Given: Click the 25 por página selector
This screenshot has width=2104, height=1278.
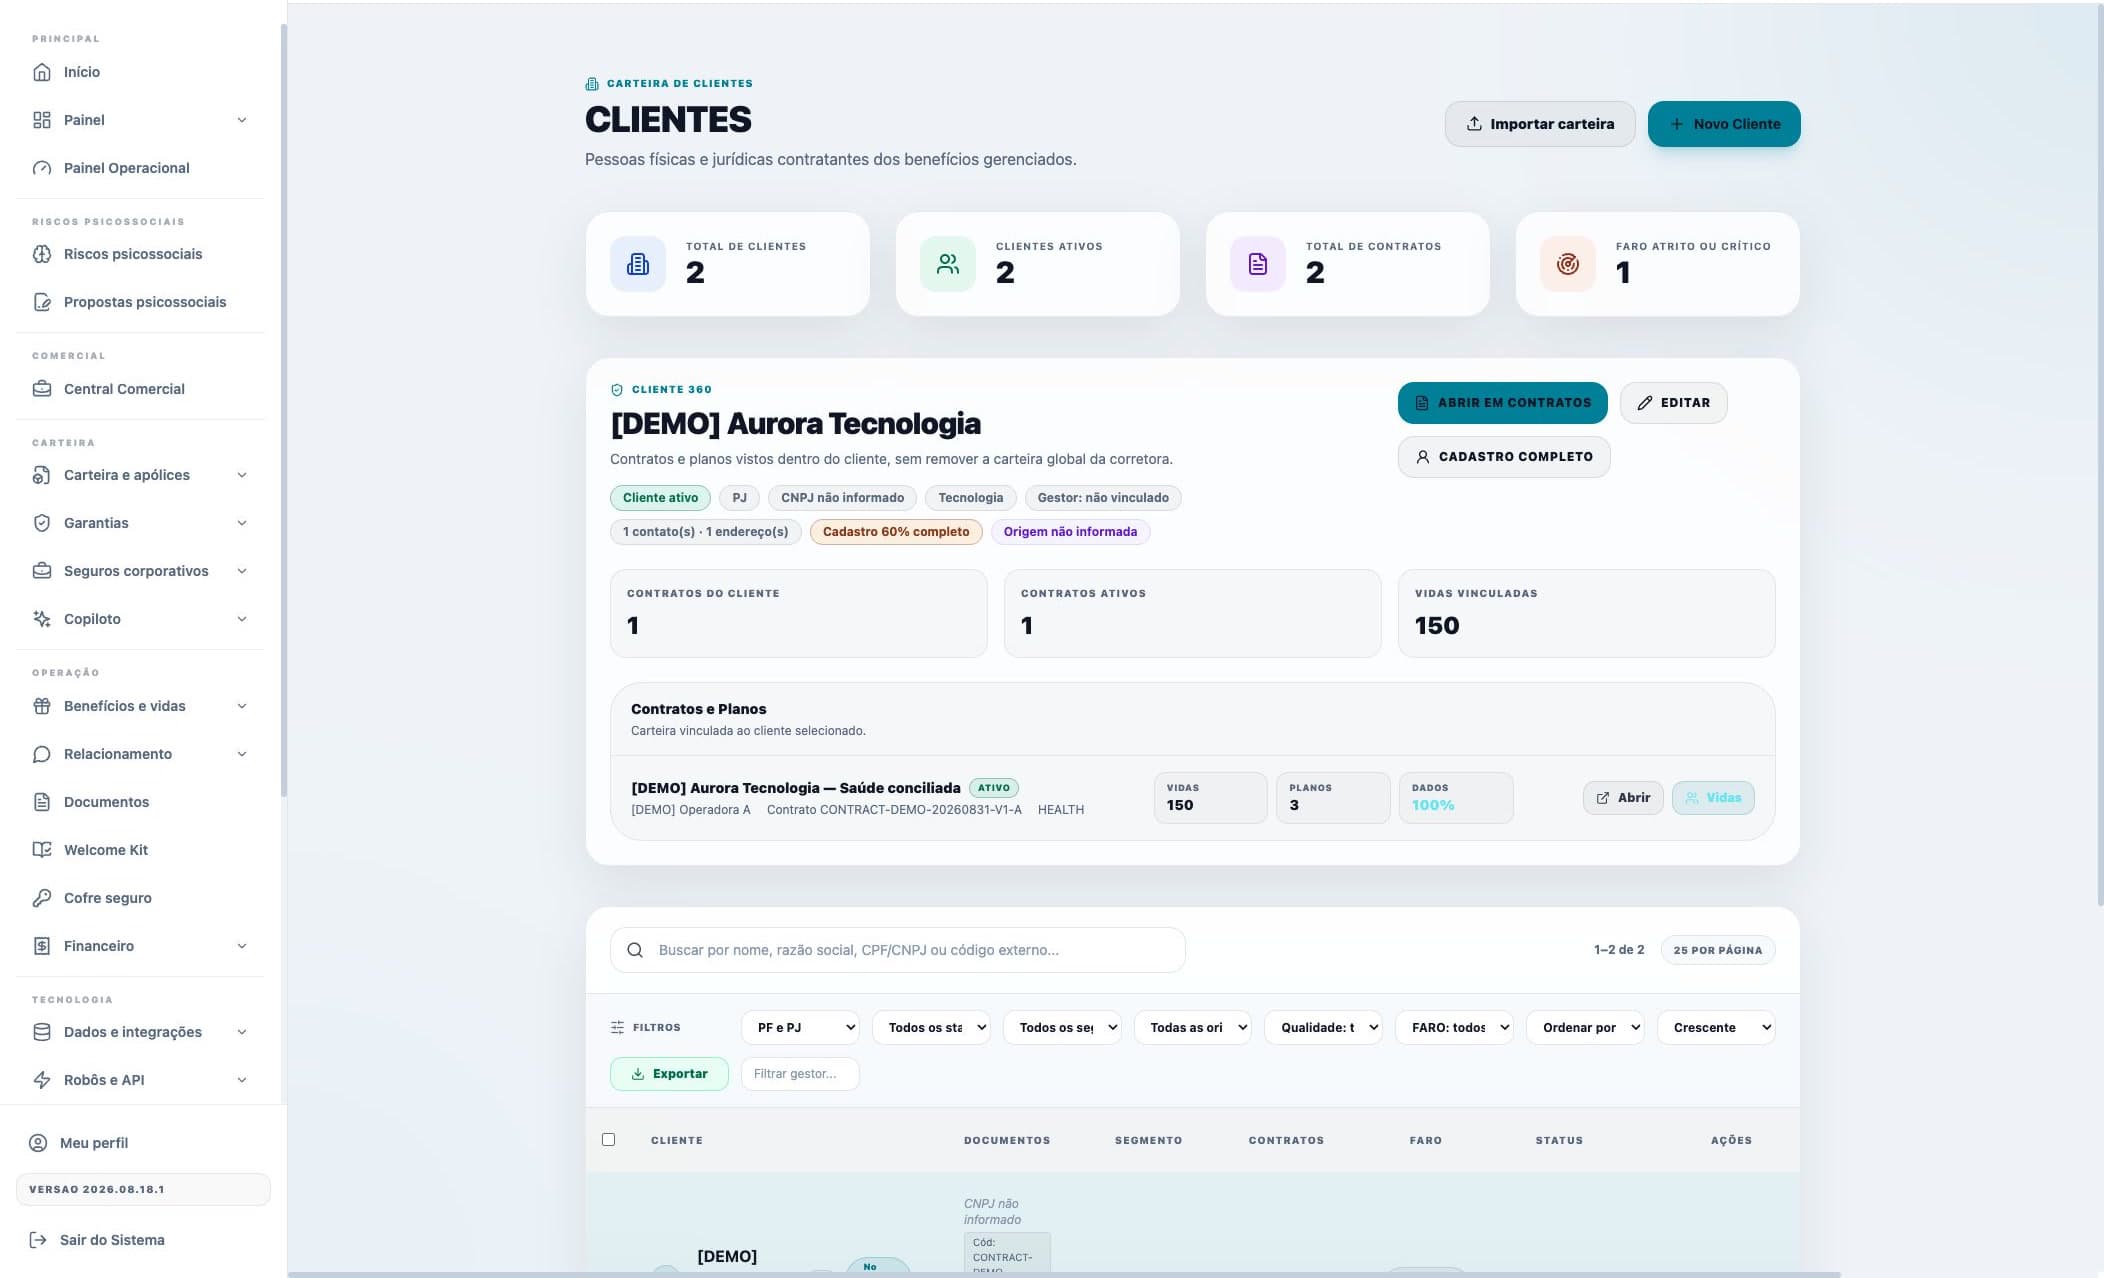Looking at the screenshot, I should click(x=1718, y=950).
